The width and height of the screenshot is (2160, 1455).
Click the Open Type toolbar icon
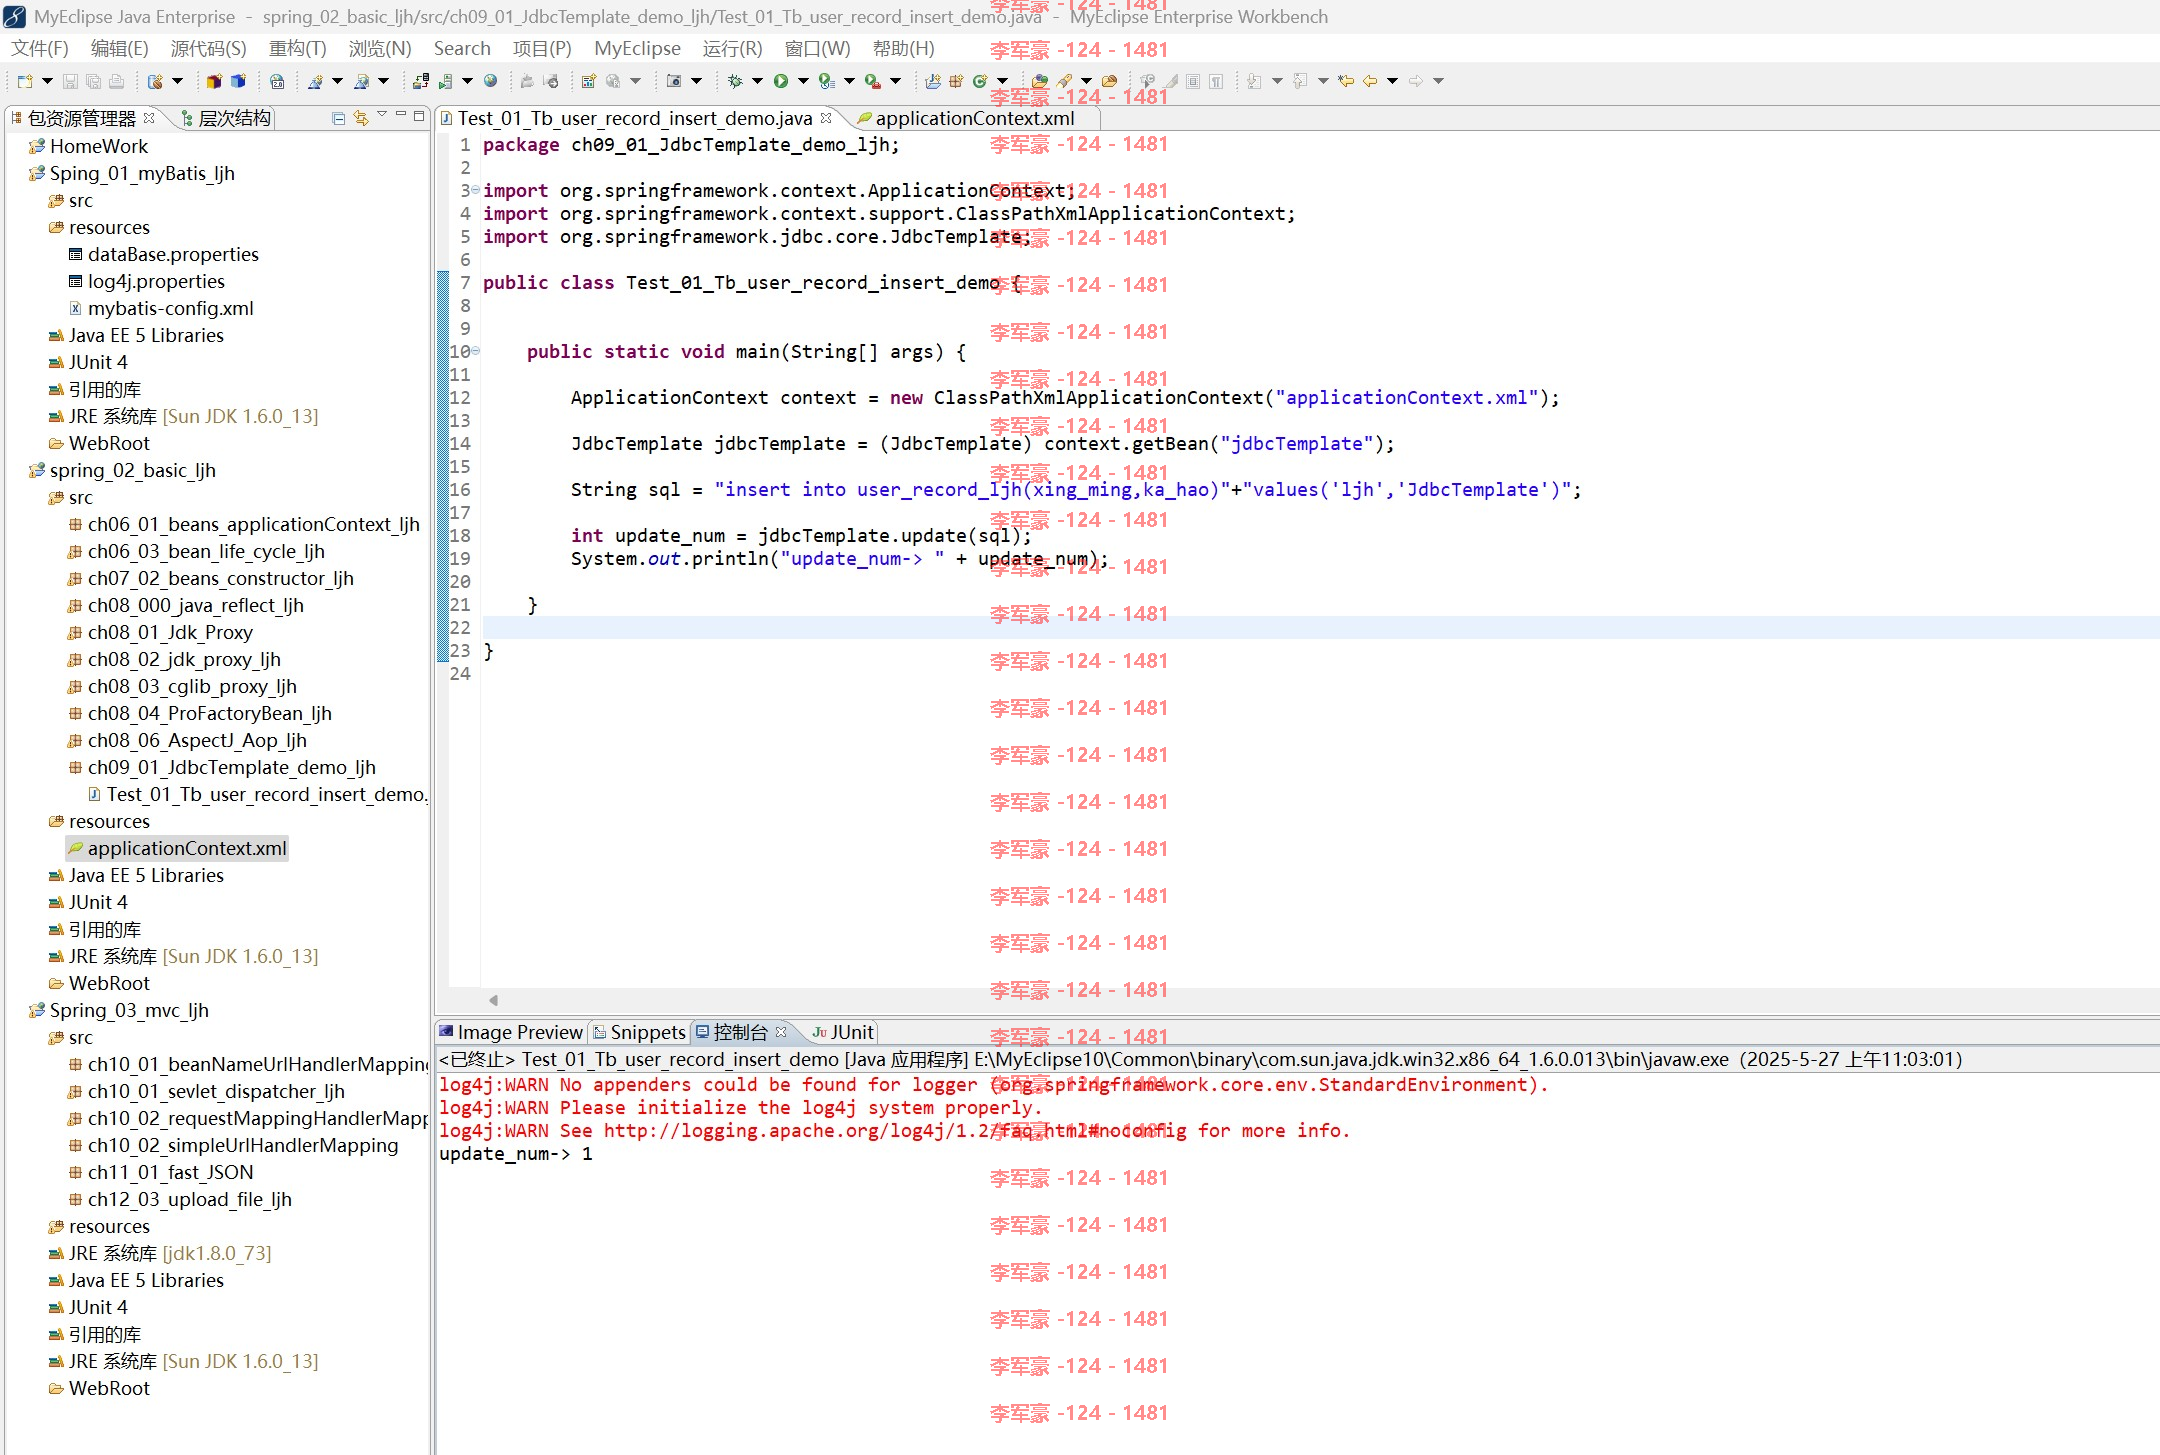[x=1041, y=81]
